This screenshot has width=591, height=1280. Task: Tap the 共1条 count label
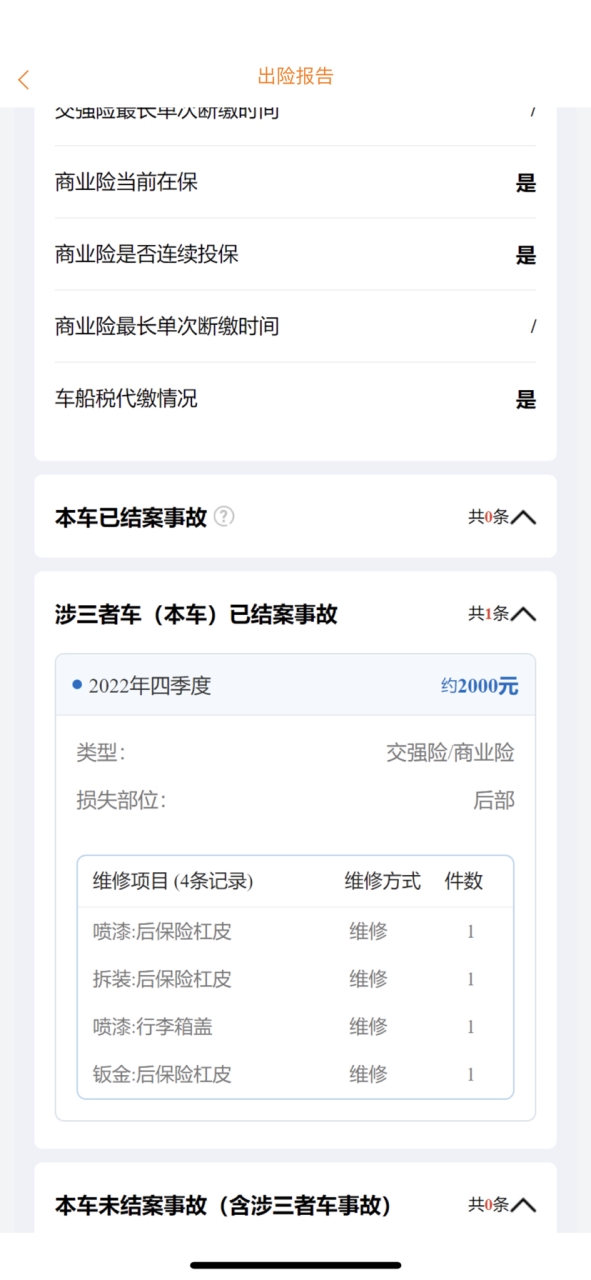pos(488,614)
